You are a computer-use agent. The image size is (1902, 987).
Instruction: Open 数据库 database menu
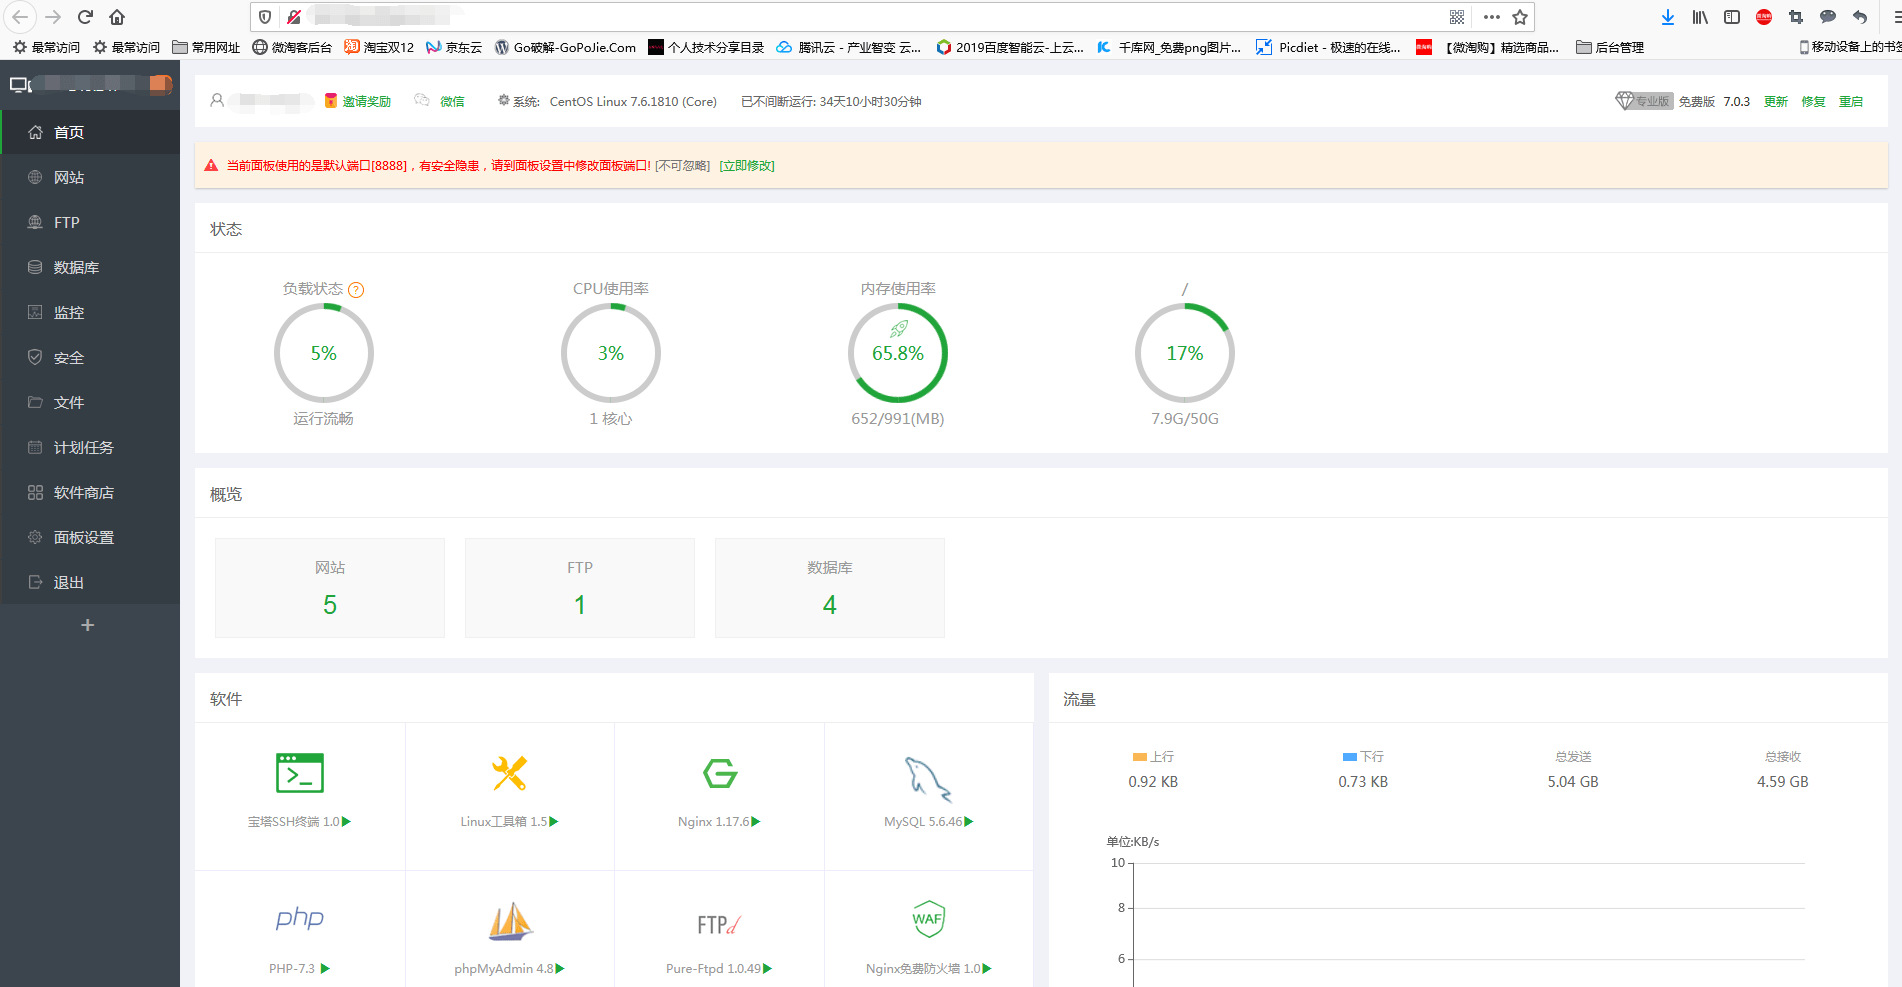point(90,267)
